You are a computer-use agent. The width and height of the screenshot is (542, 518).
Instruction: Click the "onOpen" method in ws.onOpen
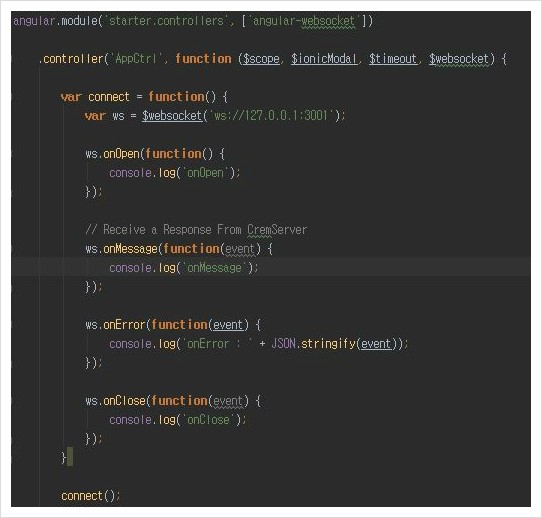click(121, 154)
